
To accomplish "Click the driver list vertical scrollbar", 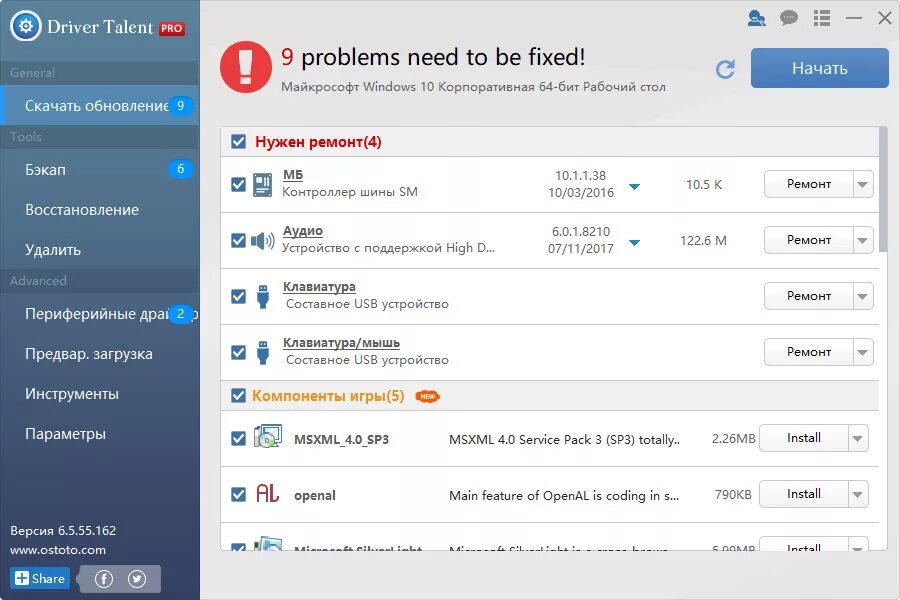I will pyautogui.click(x=883, y=189).
